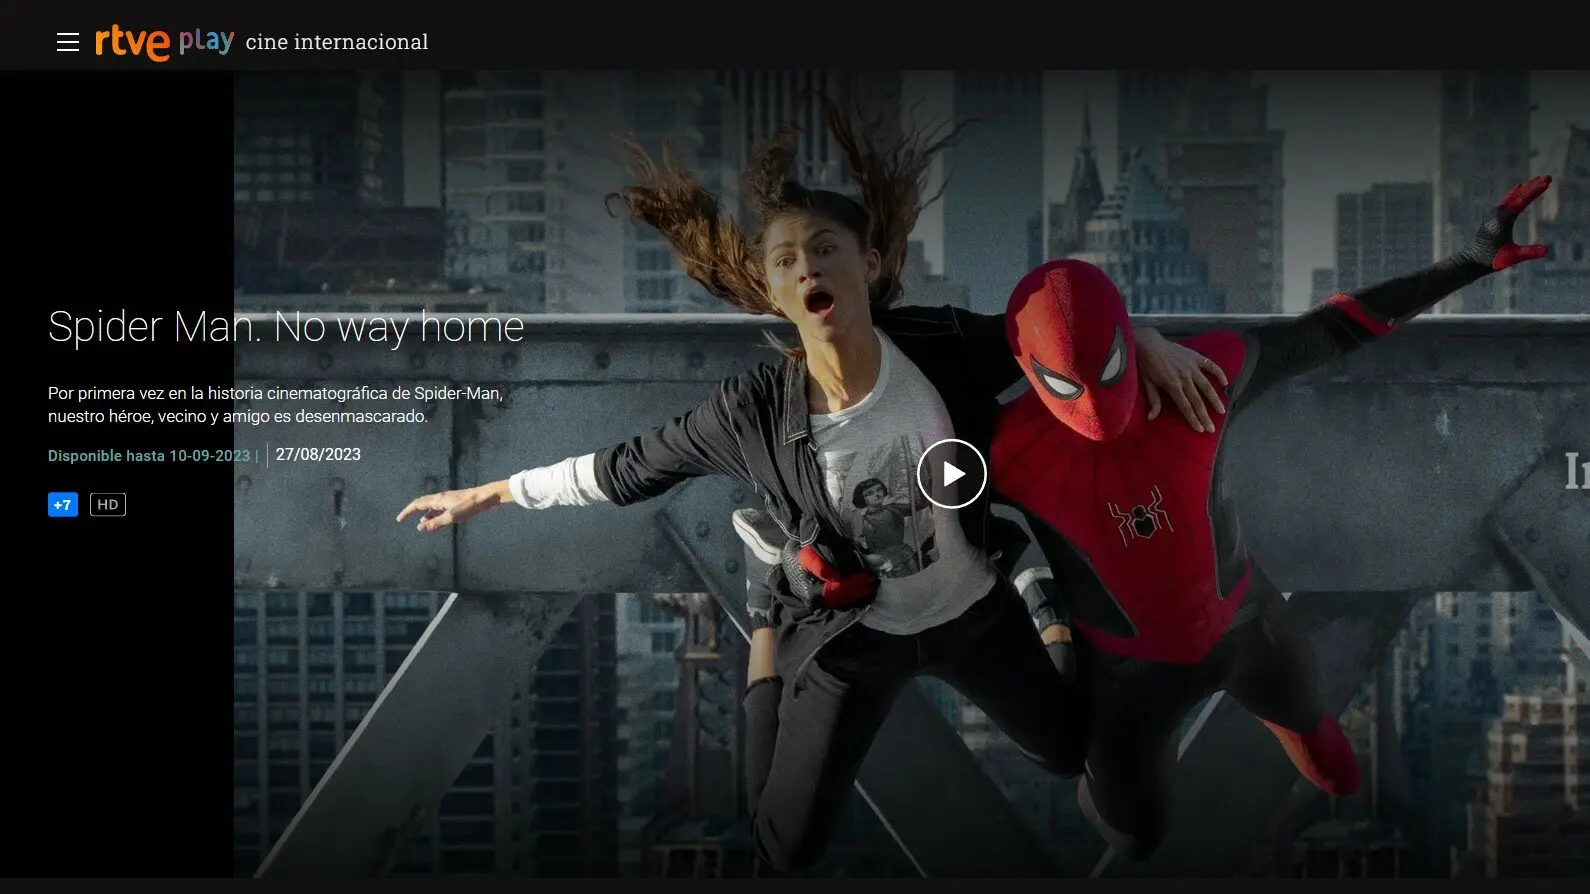Click the rtve play logo
Viewport: 1590px width, 894px height.
tap(165, 42)
